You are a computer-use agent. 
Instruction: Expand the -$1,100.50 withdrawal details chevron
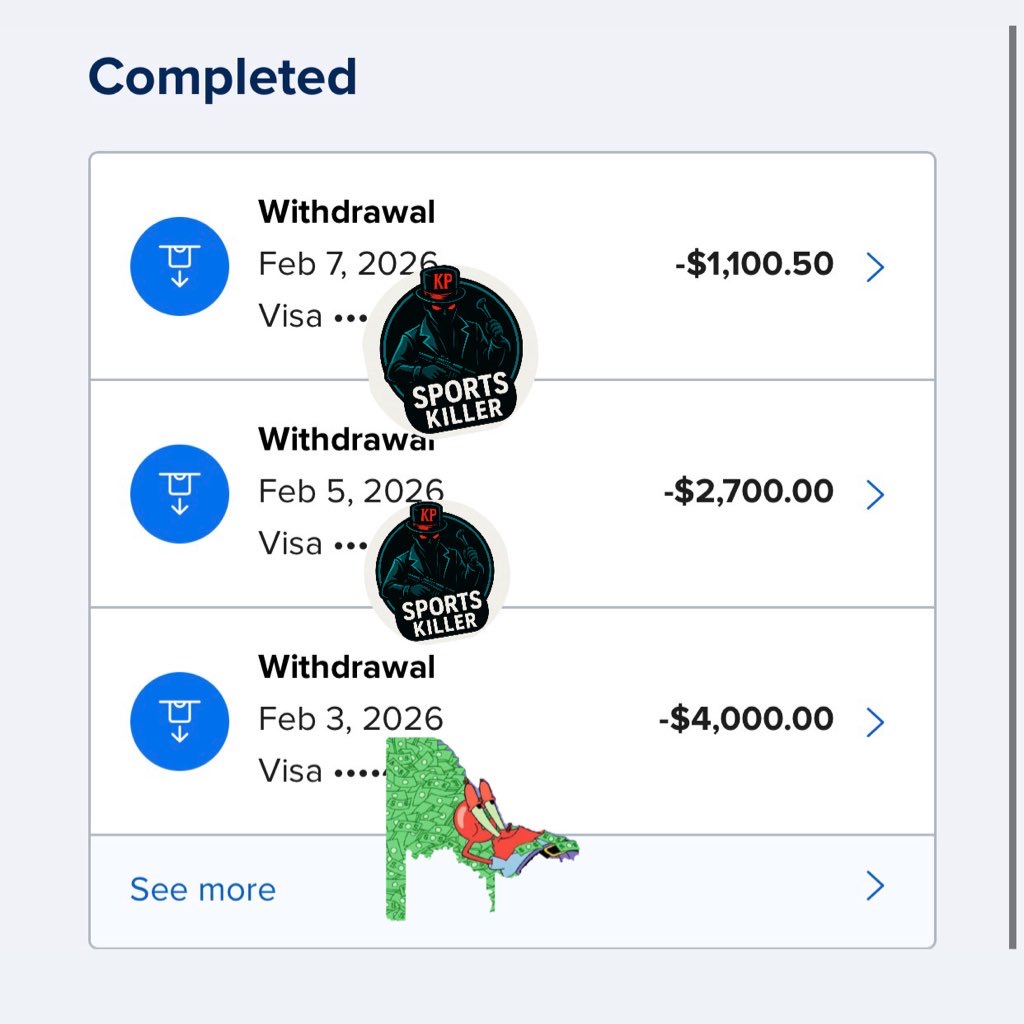(x=875, y=267)
